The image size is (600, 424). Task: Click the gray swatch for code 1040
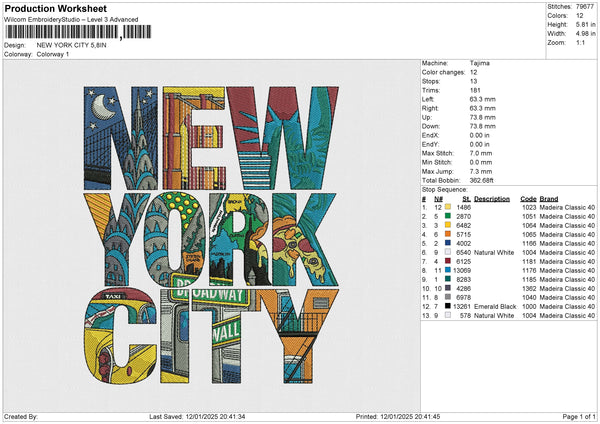447,297
